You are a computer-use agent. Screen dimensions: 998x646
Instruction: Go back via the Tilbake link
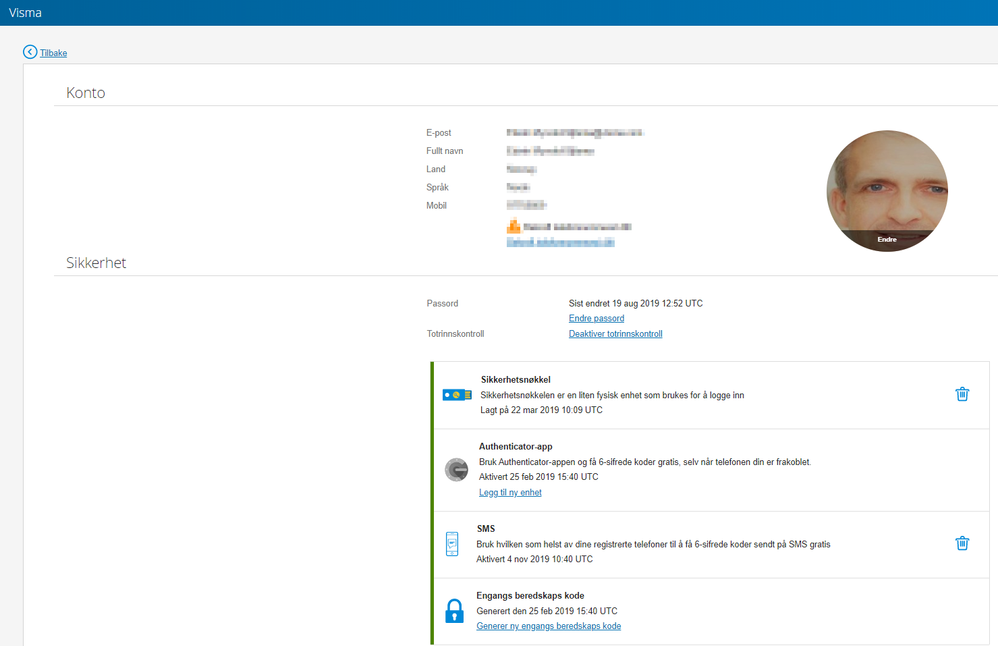[x=53, y=53]
